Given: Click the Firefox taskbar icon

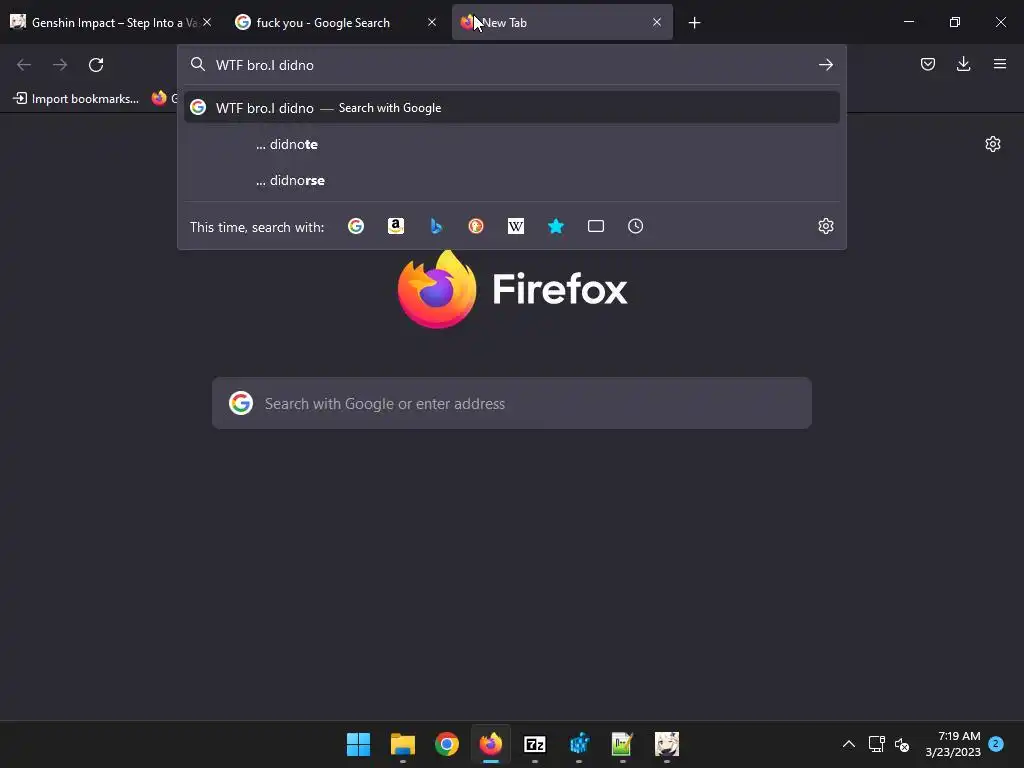Looking at the screenshot, I should click(490, 744).
